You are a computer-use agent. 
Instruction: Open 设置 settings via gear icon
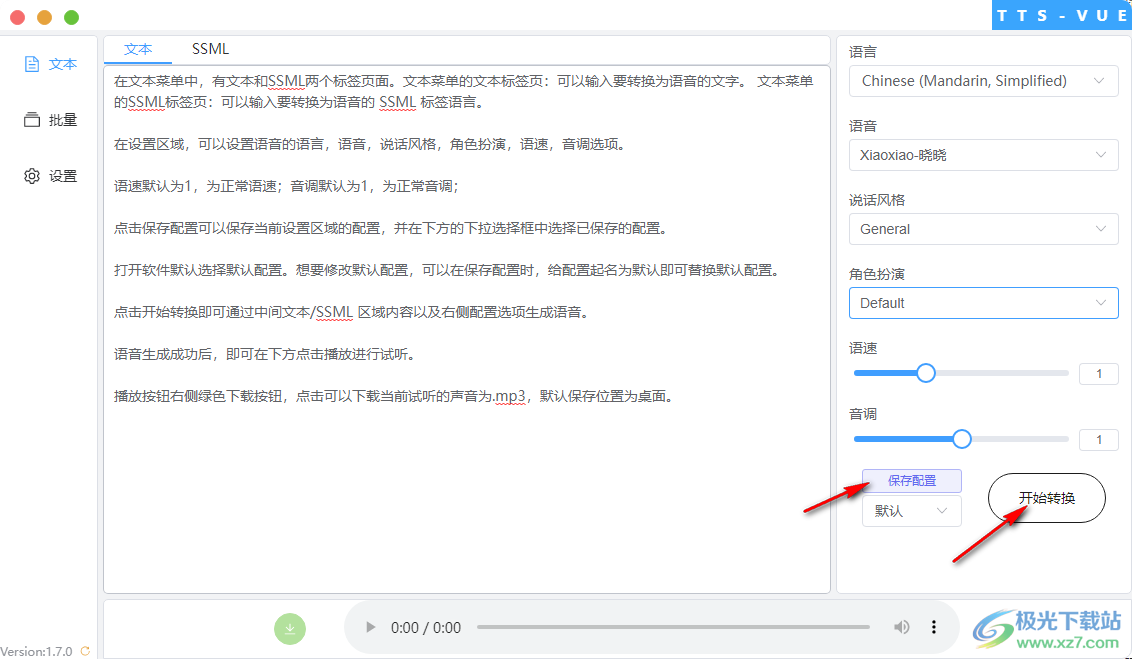coord(49,175)
